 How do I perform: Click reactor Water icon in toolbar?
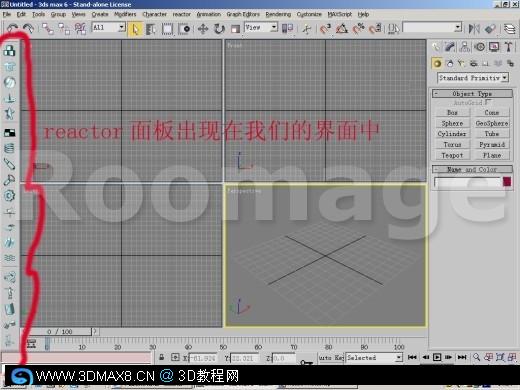coord(9,258)
